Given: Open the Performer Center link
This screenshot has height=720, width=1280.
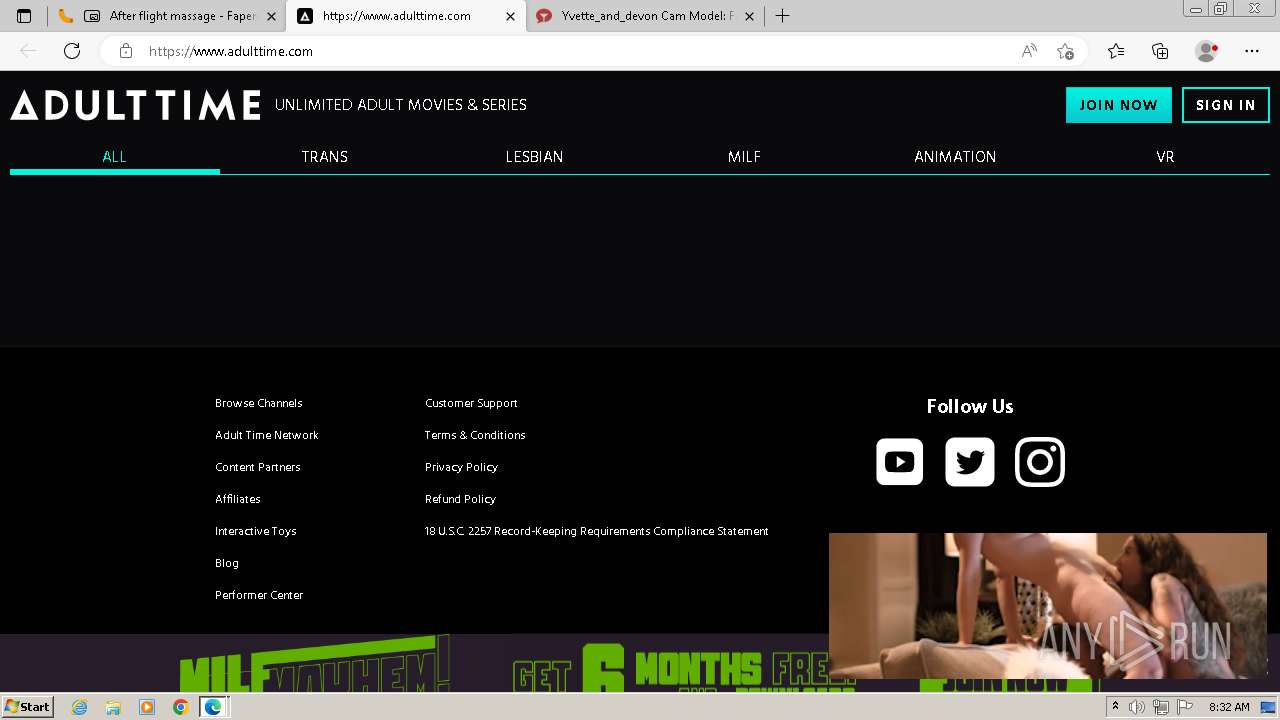Looking at the screenshot, I should point(259,595).
